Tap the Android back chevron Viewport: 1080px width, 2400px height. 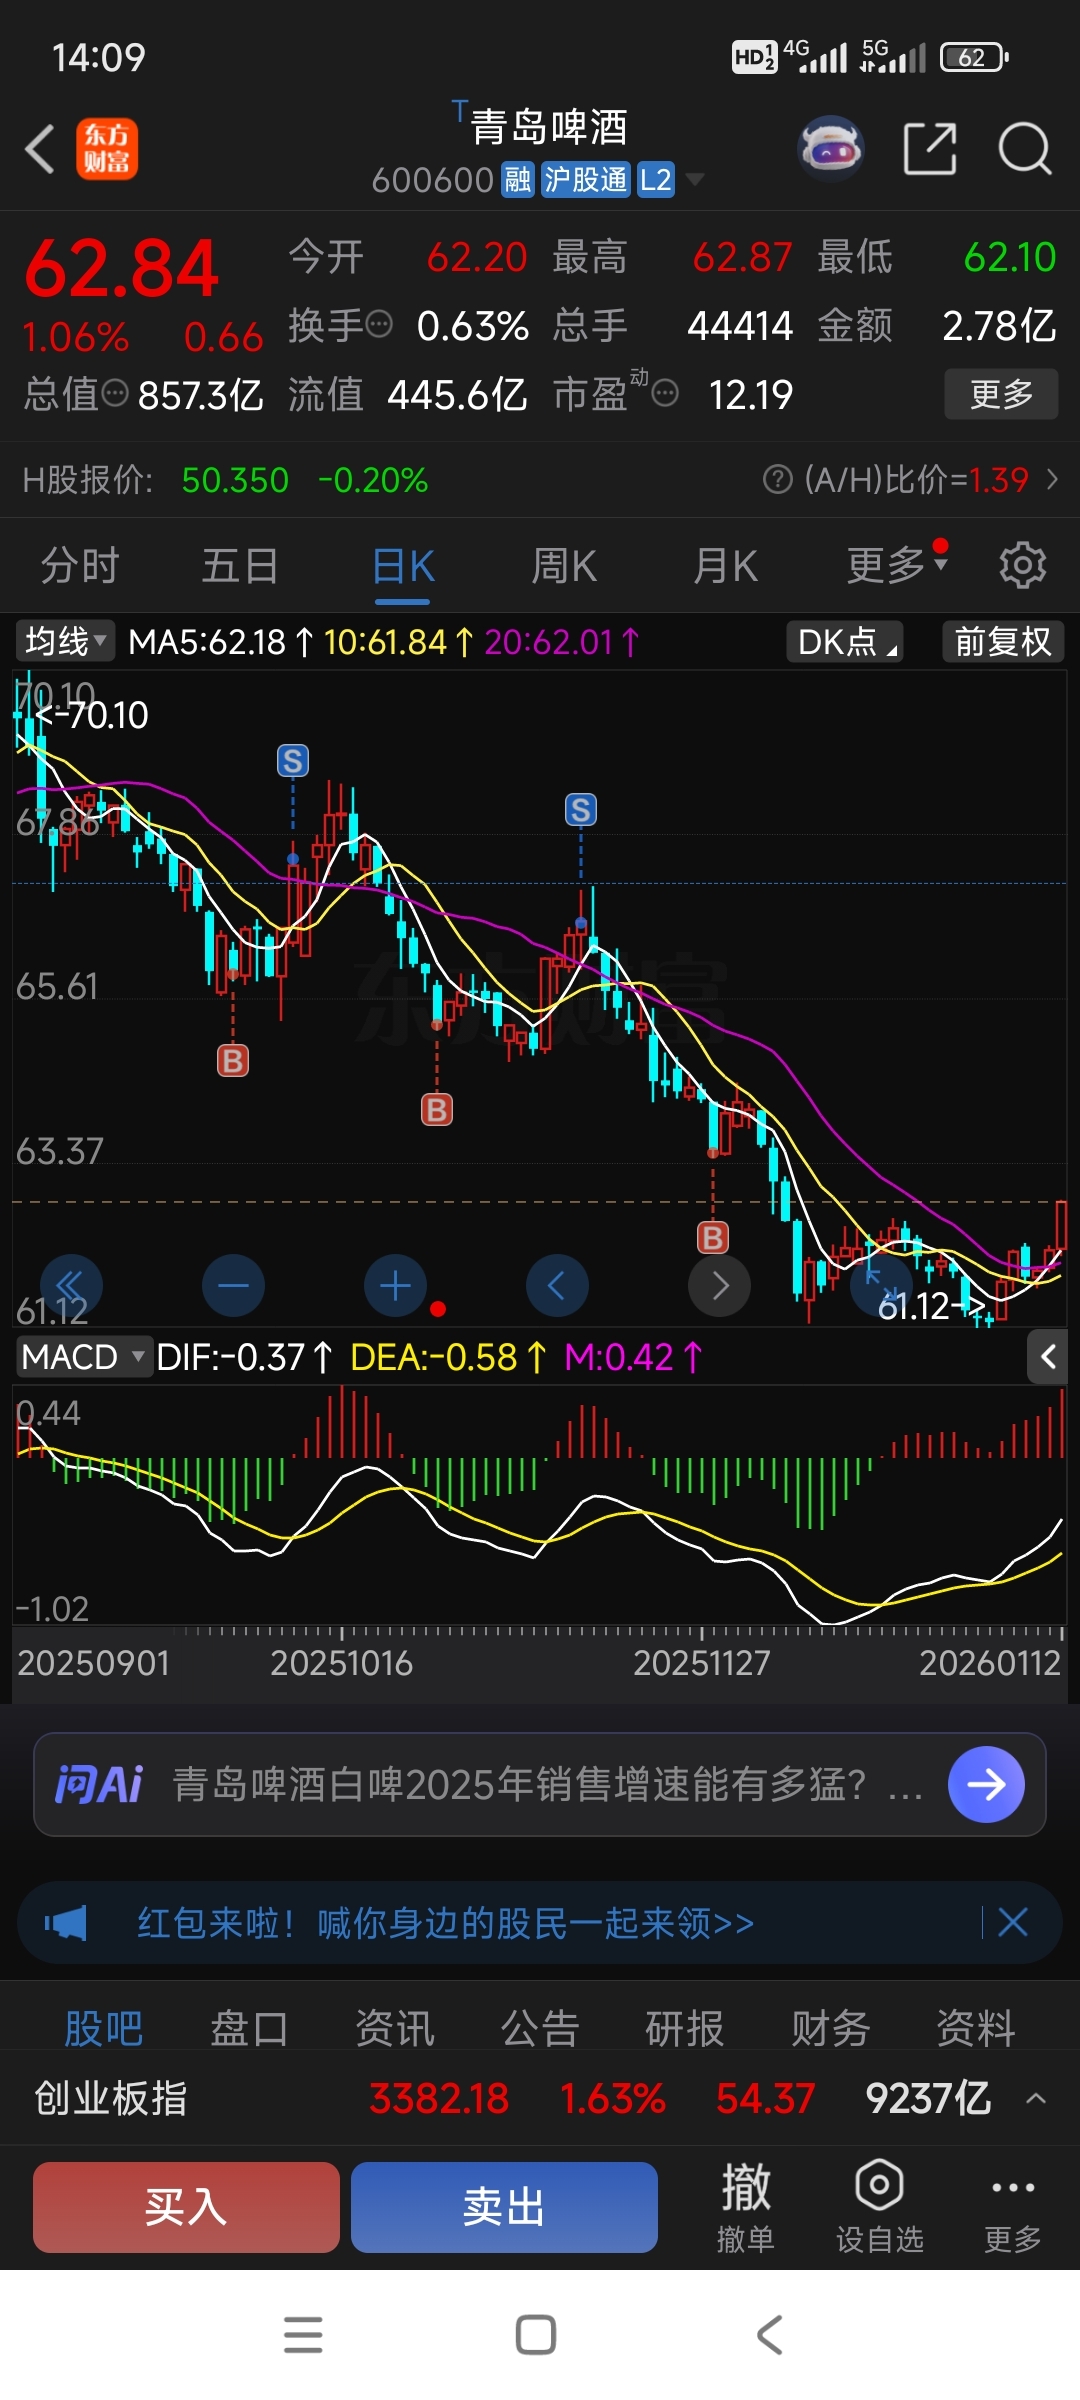(769, 2335)
